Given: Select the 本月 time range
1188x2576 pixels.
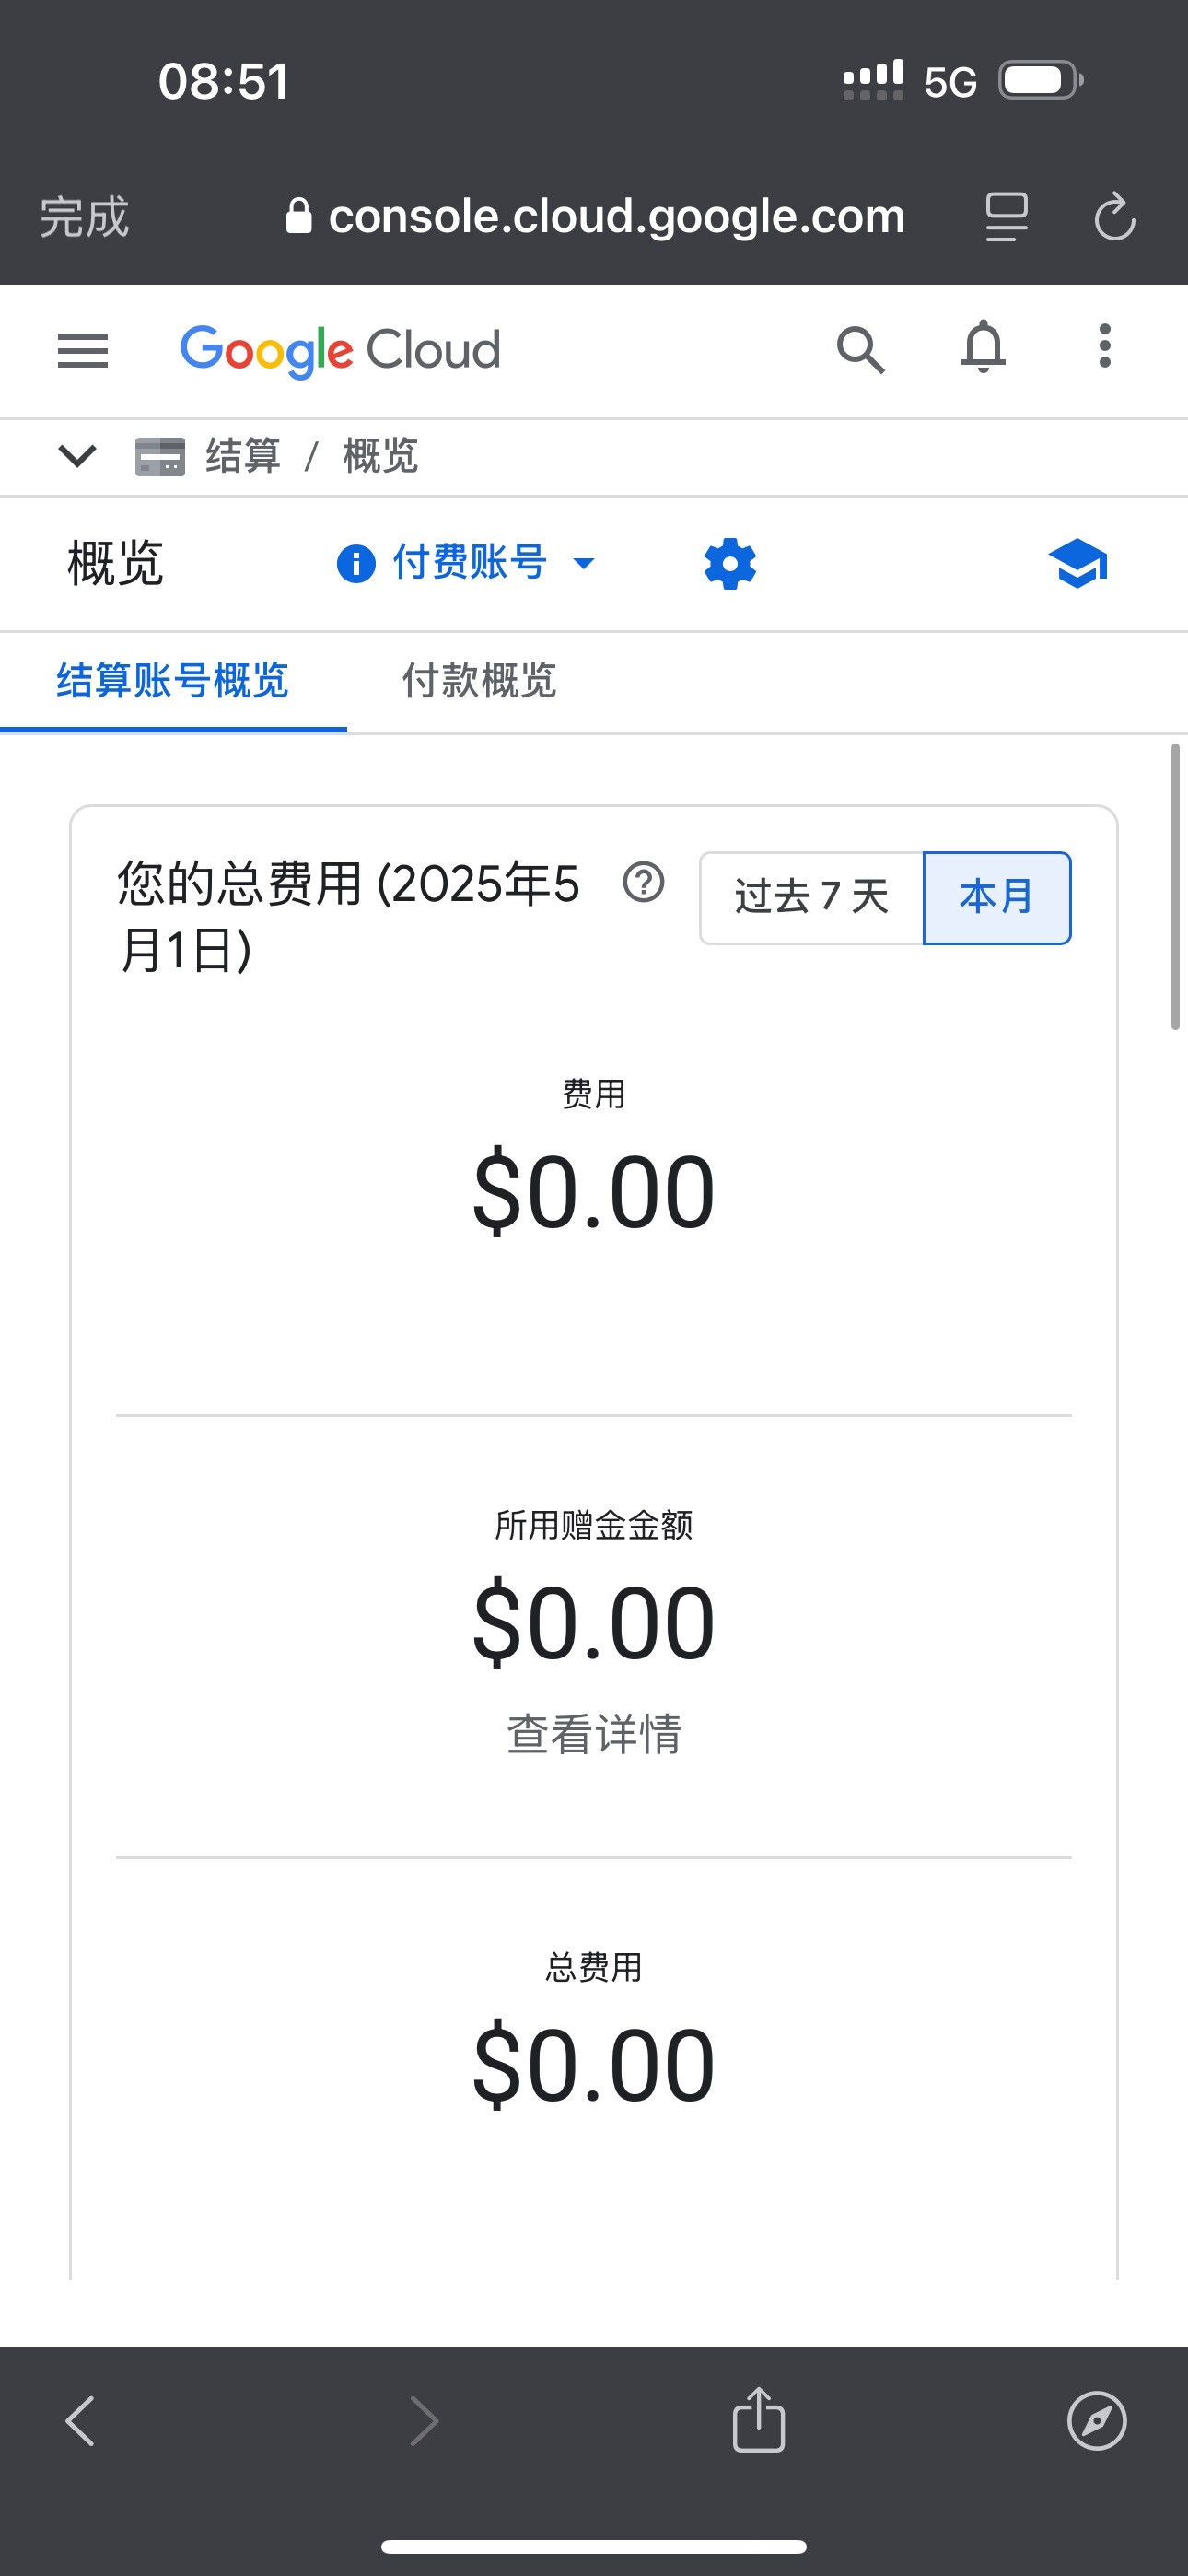Looking at the screenshot, I should pyautogui.click(x=997, y=897).
